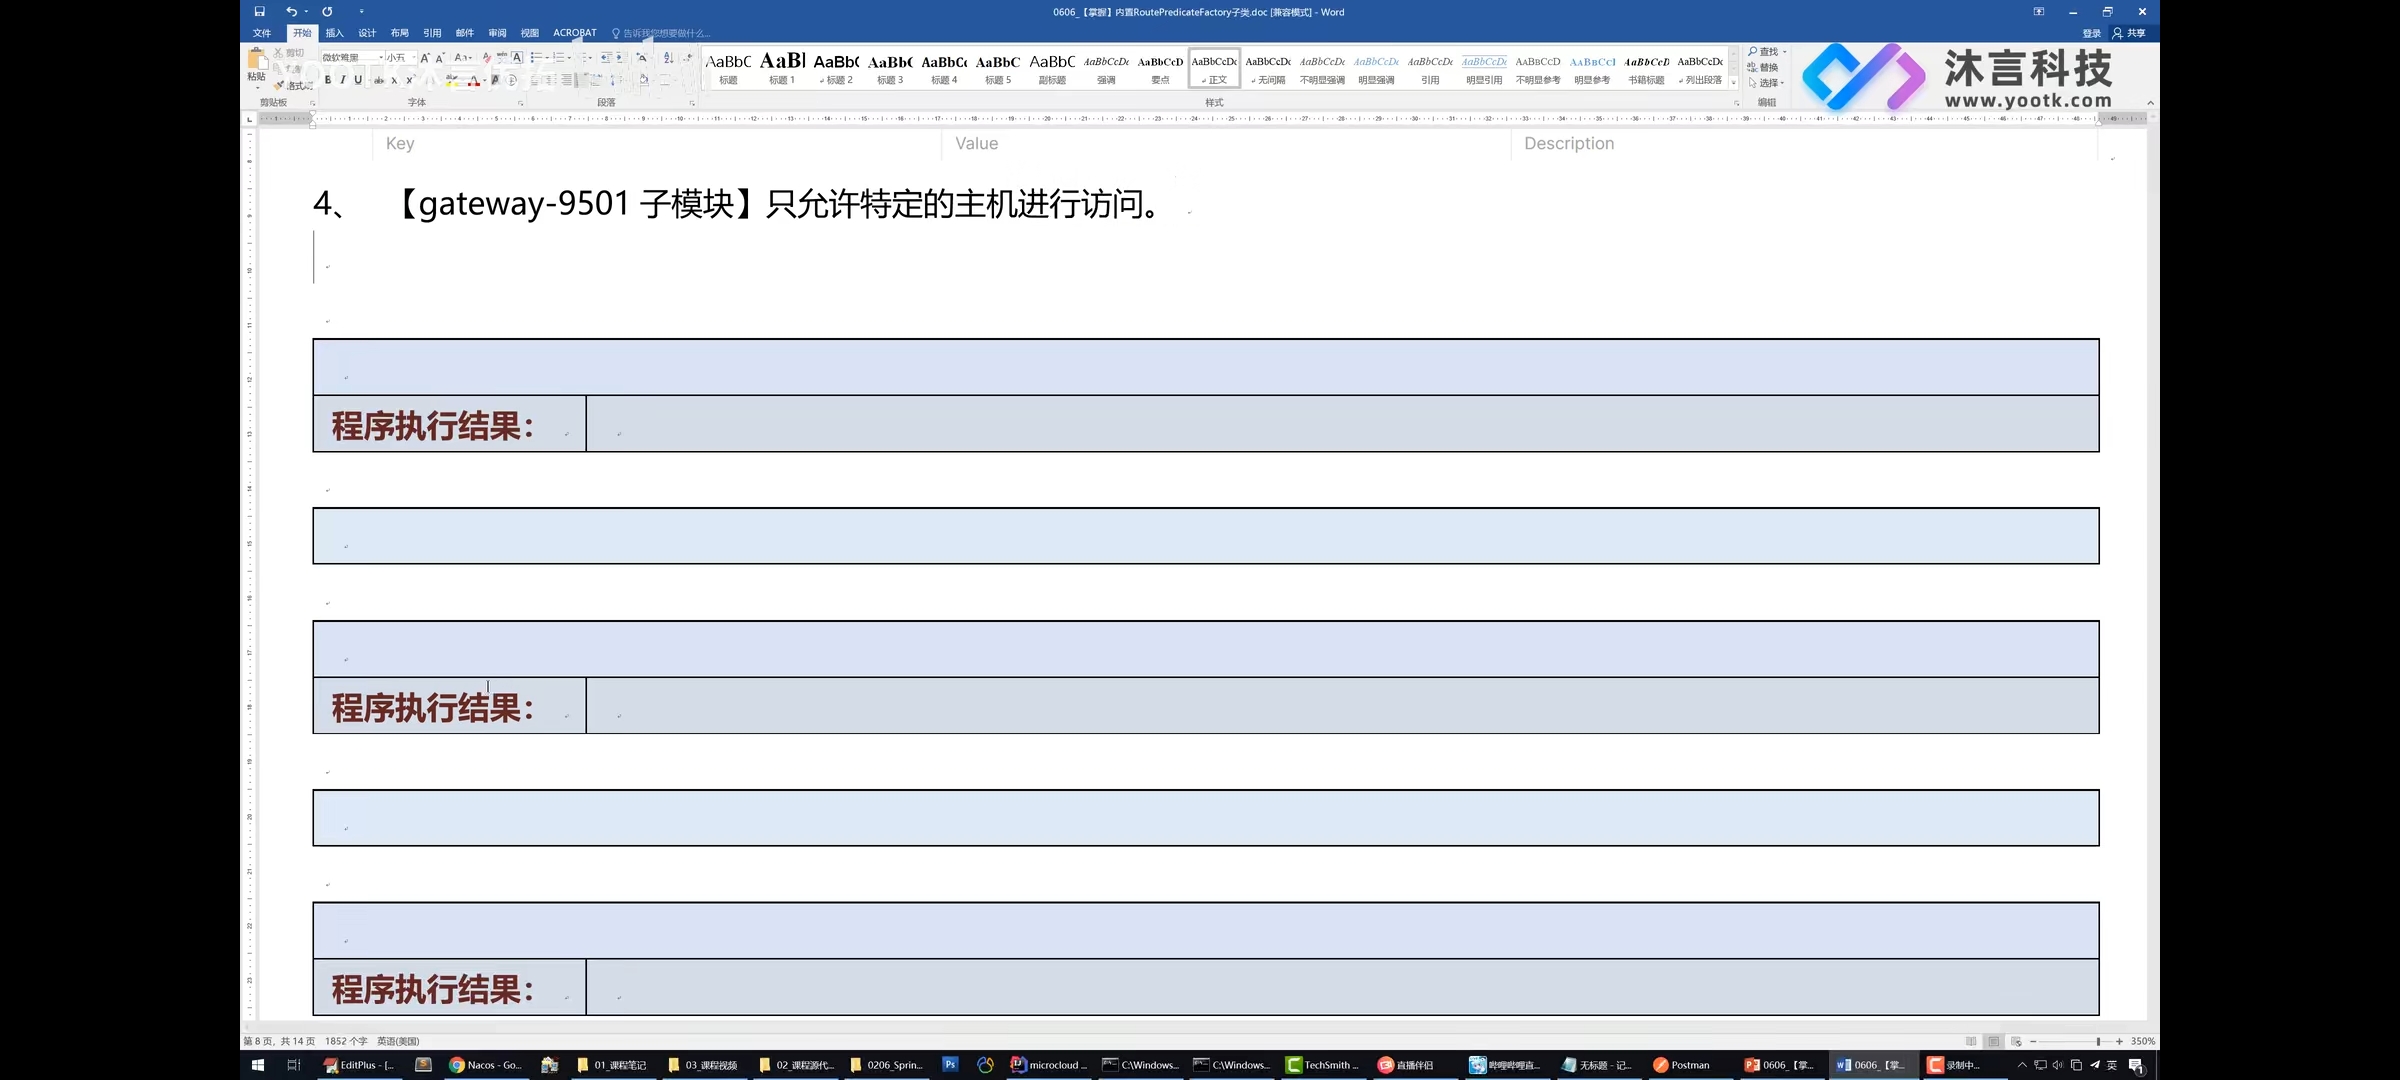
Task: Click the Clear Formatting eraser icon
Action: [486, 58]
